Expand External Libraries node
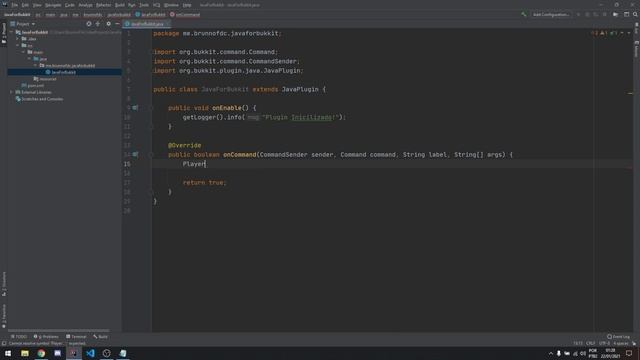The width and height of the screenshot is (640, 360). pos(12,92)
